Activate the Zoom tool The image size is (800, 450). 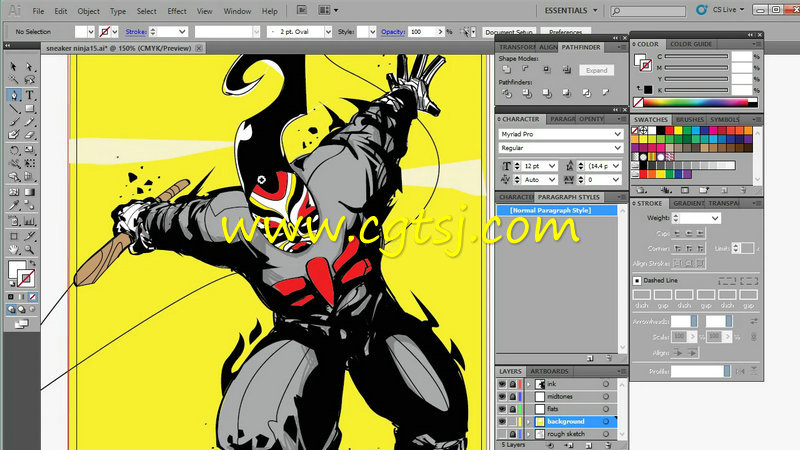pos(30,249)
